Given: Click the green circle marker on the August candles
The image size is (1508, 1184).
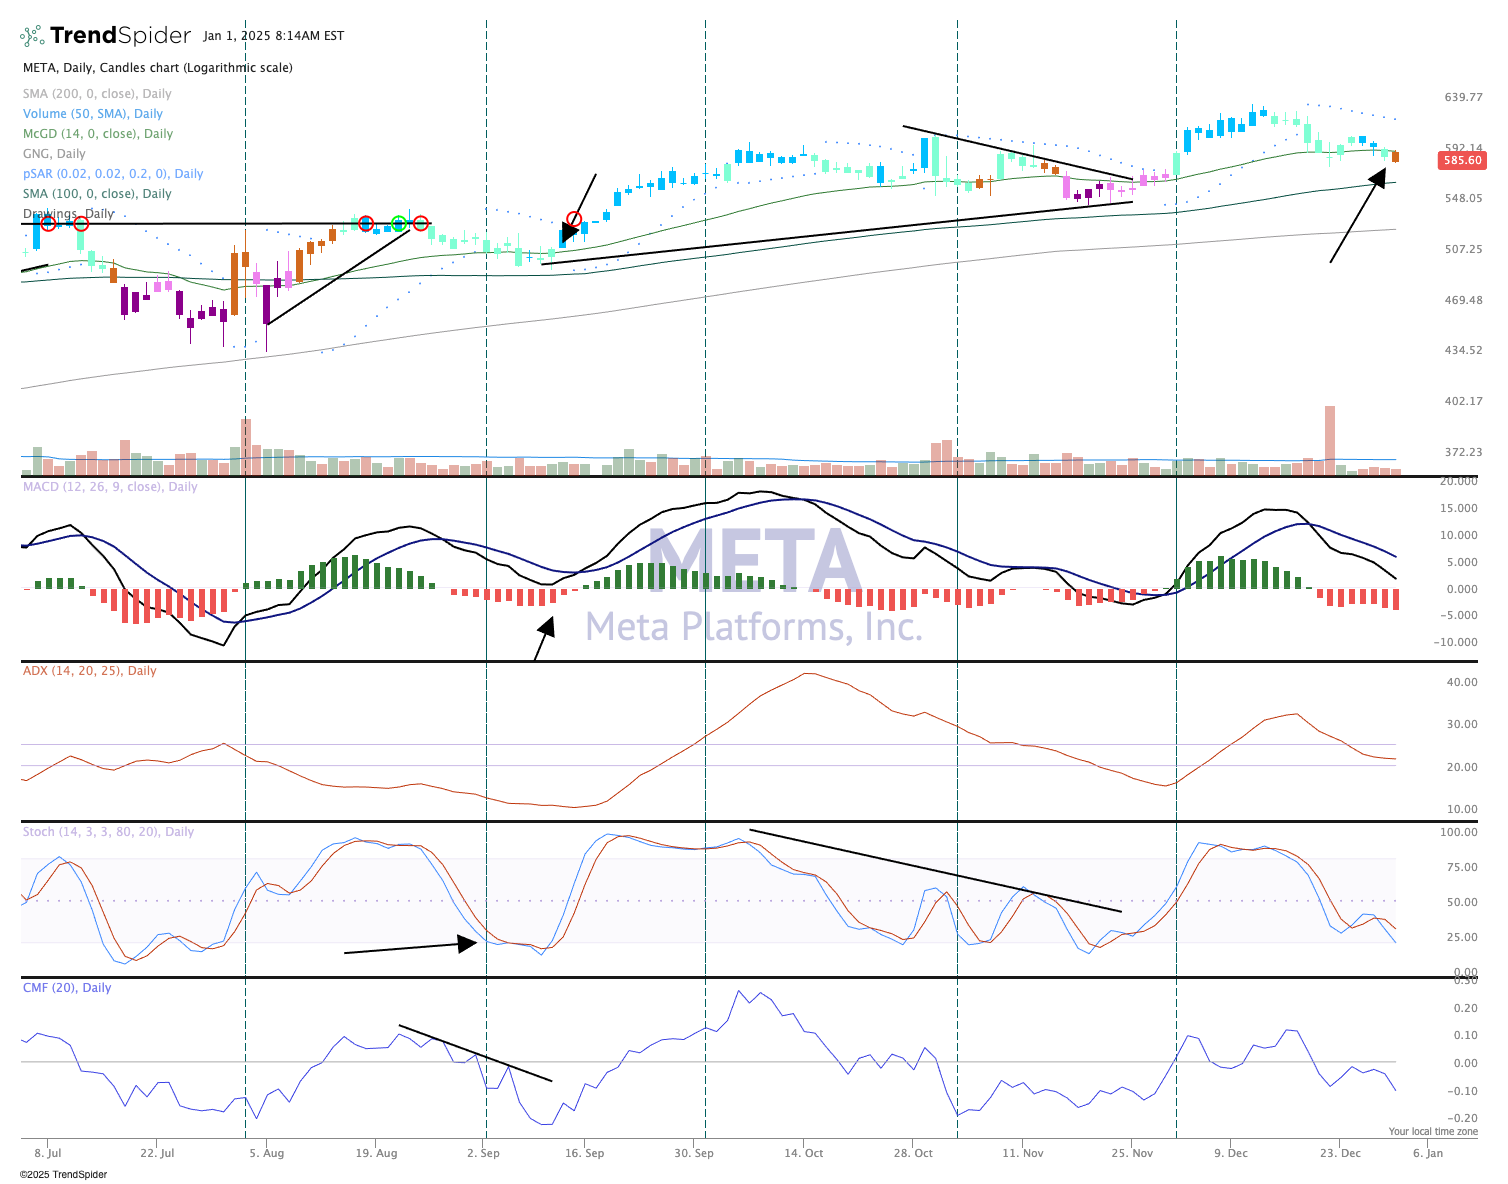Looking at the screenshot, I should click(x=399, y=223).
